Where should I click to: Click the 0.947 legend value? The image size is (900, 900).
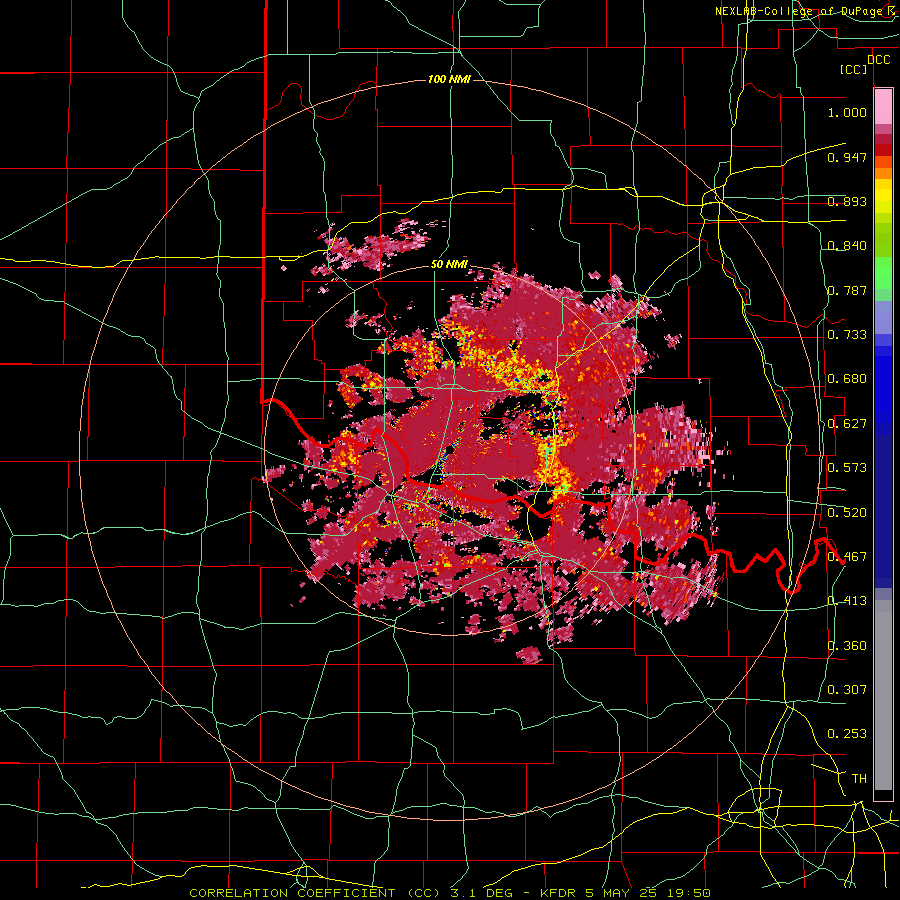[847, 157]
